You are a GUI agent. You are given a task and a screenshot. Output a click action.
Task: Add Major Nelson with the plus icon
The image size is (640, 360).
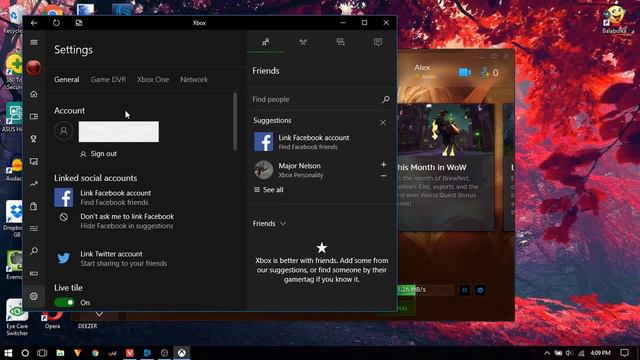[384, 164]
